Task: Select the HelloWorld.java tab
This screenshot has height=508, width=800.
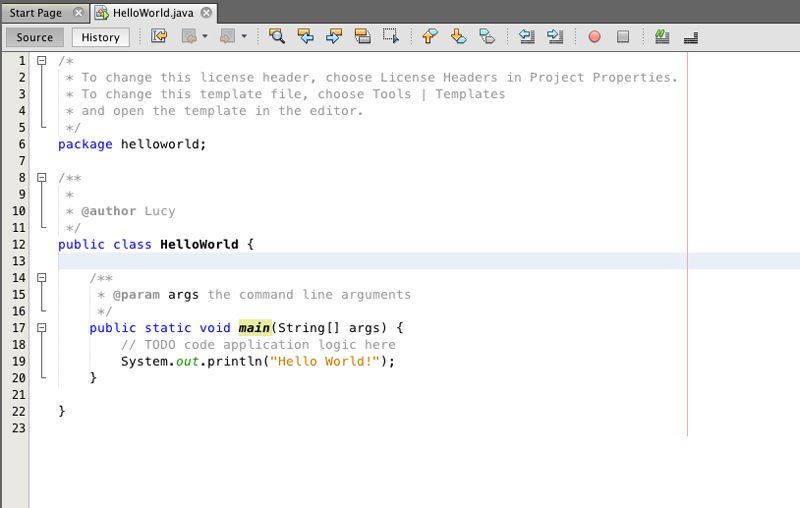Action: coord(153,13)
